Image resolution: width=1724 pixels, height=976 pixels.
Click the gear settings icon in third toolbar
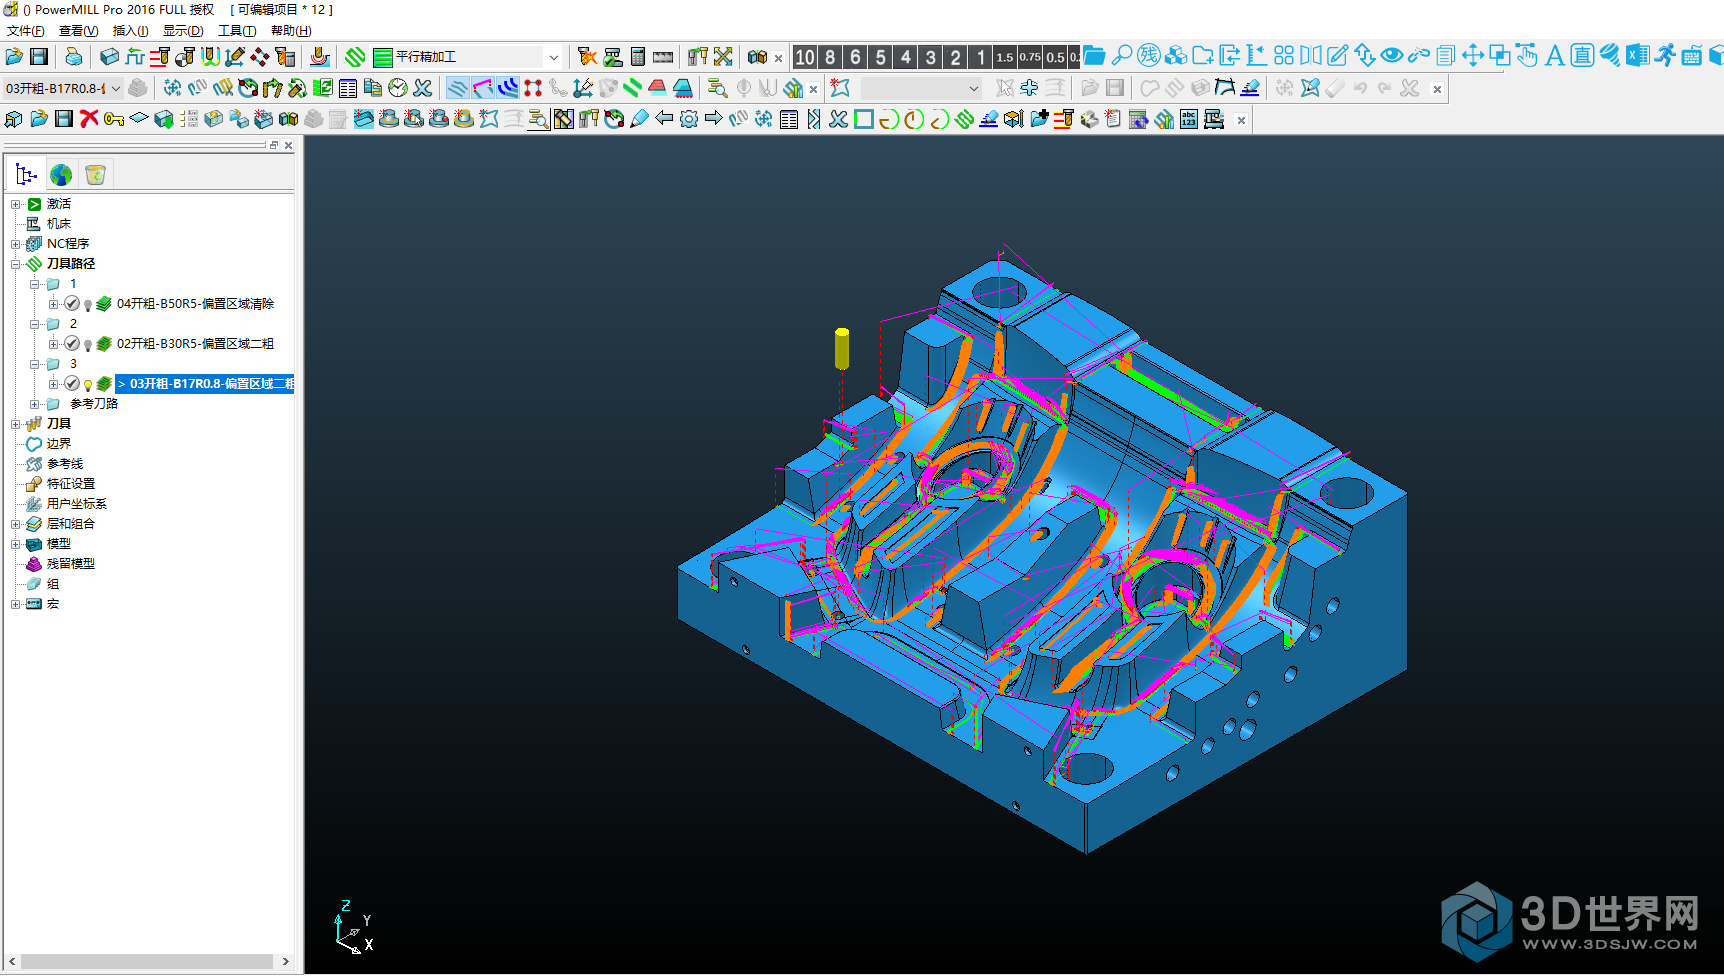[x=689, y=119]
